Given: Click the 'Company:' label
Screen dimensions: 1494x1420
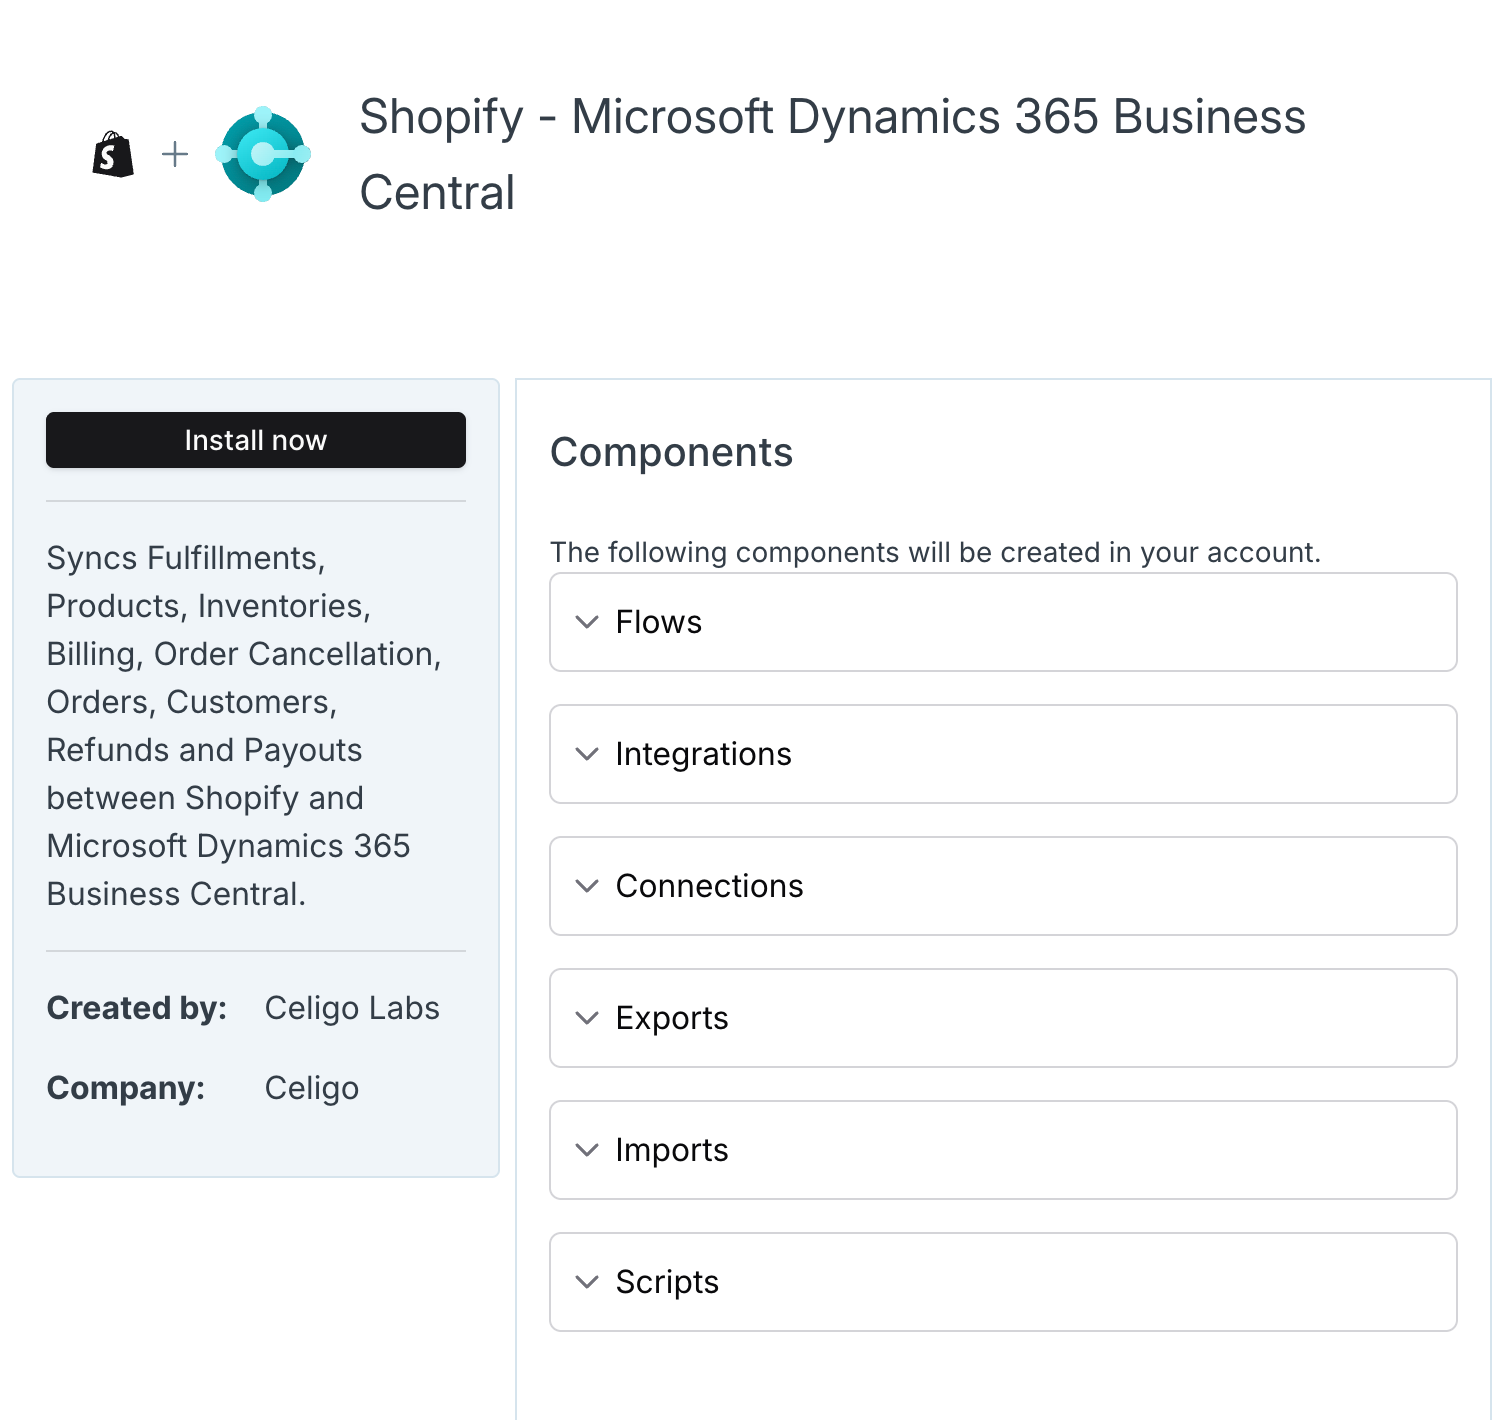Looking at the screenshot, I should point(126,1088).
